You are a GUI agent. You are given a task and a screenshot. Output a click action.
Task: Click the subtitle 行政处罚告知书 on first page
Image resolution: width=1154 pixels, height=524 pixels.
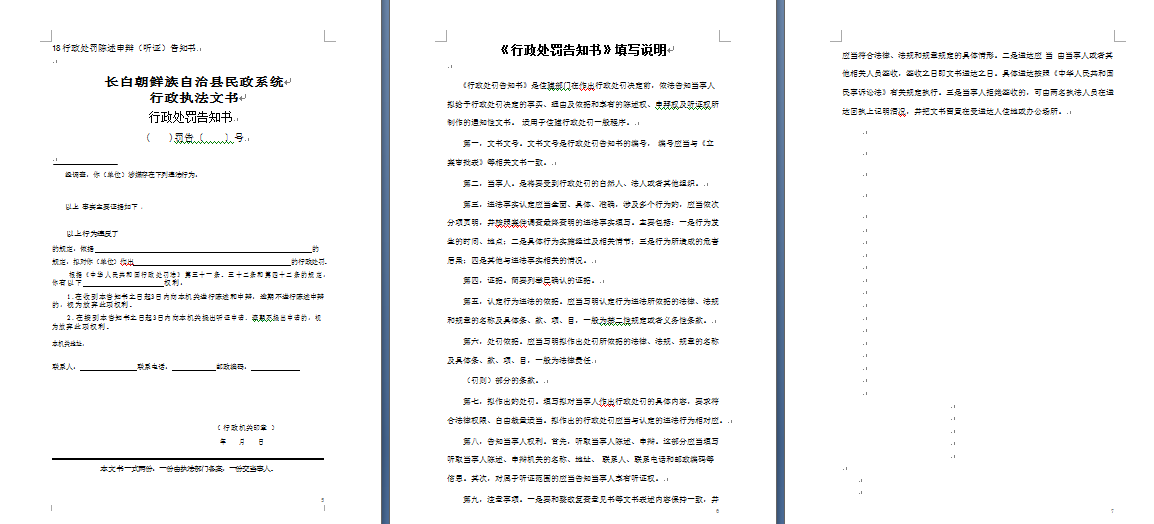pyautogui.click(x=189, y=117)
